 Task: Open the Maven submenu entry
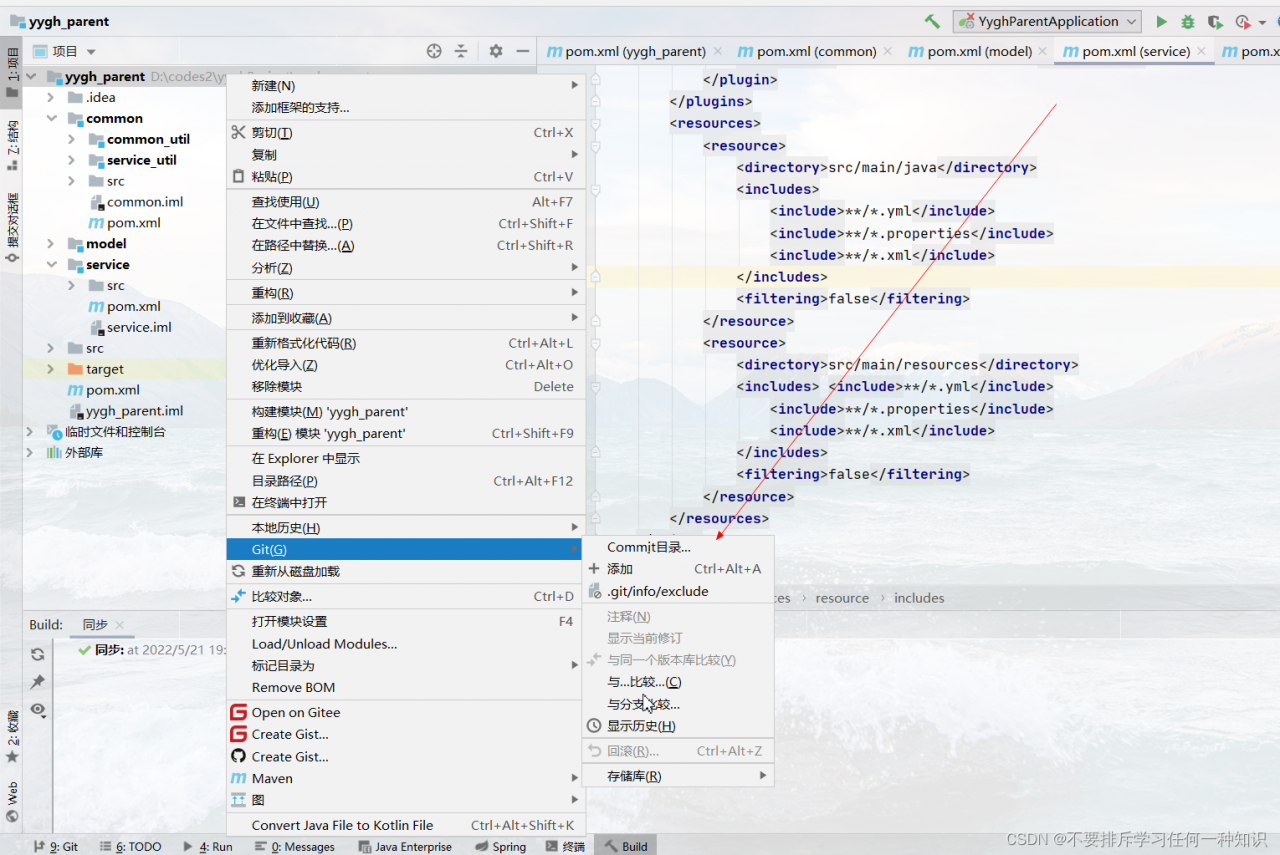(405, 778)
